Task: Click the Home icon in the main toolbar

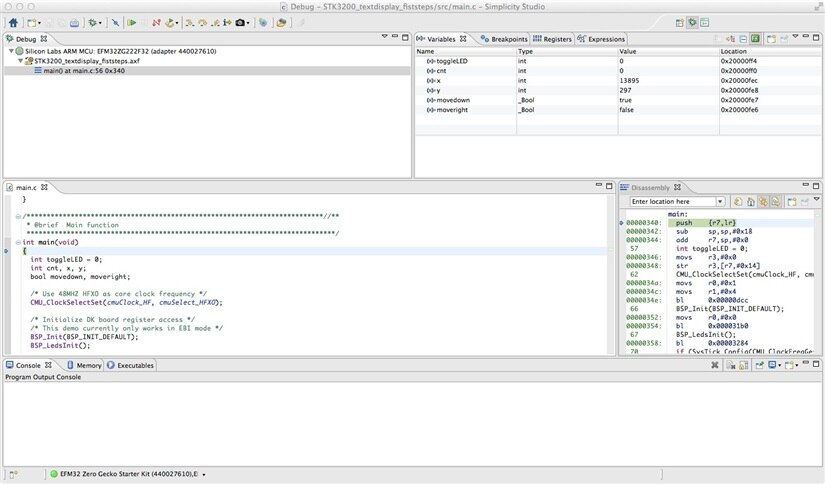Action: tap(12, 21)
